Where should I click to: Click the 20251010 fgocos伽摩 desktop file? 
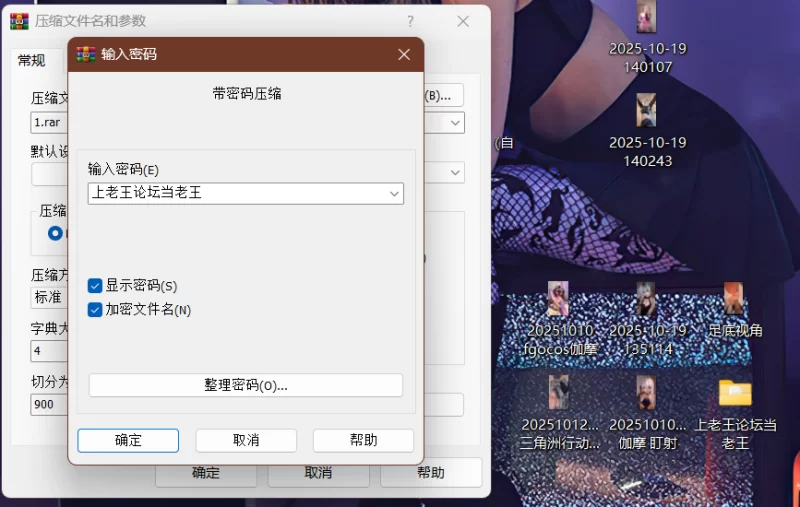point(558,299)
